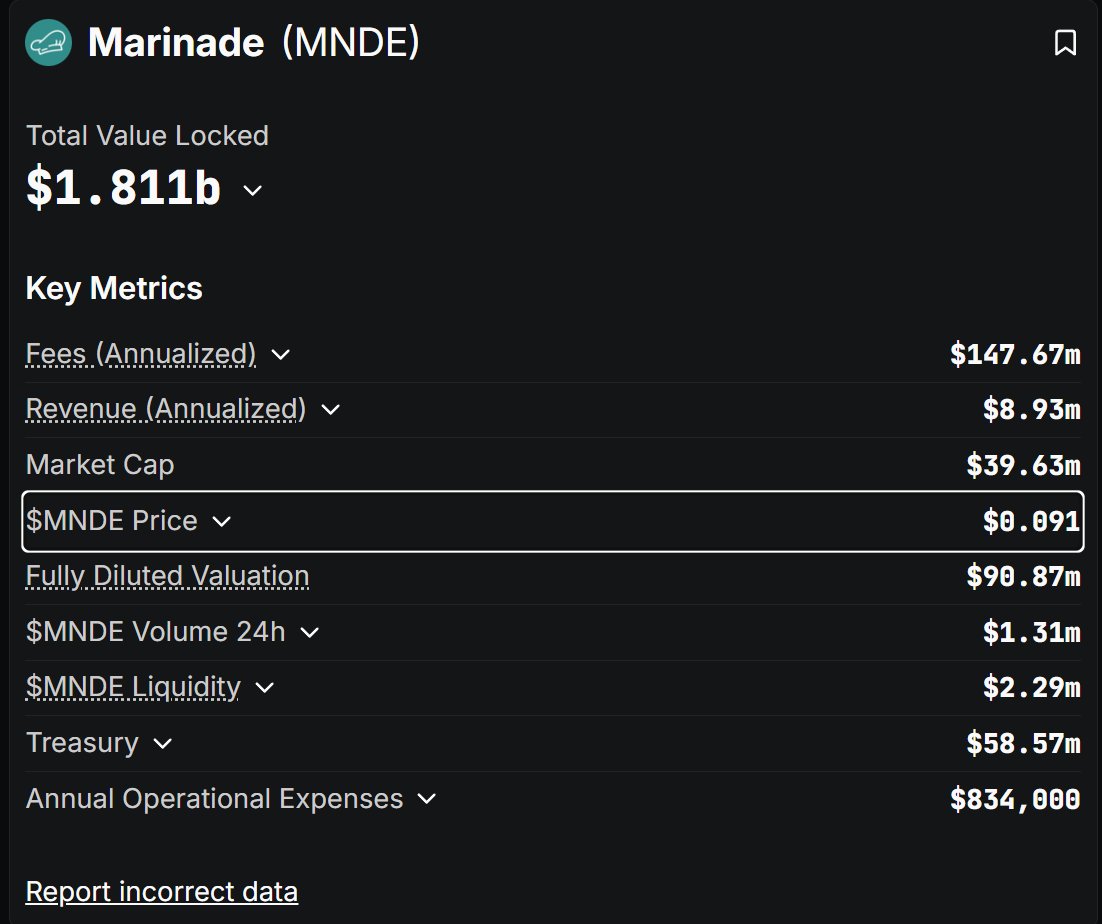This screenshot has width=1102, height=924.
Task: Click the Treasury label
Action: coord(82,742)
